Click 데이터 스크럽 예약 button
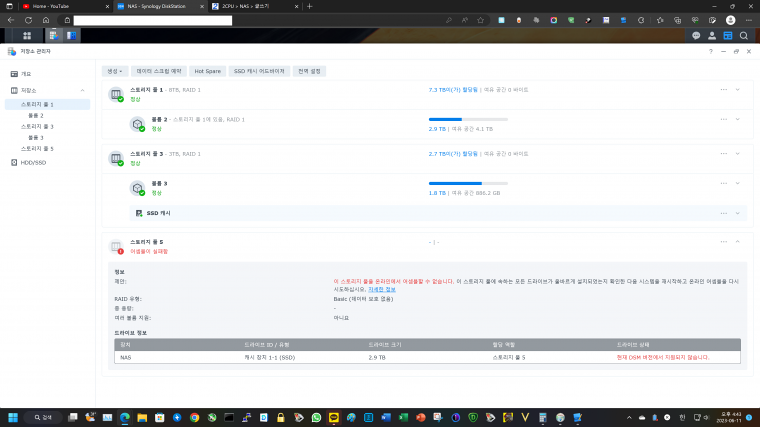The image size is (760, 427). click(158, 71)
